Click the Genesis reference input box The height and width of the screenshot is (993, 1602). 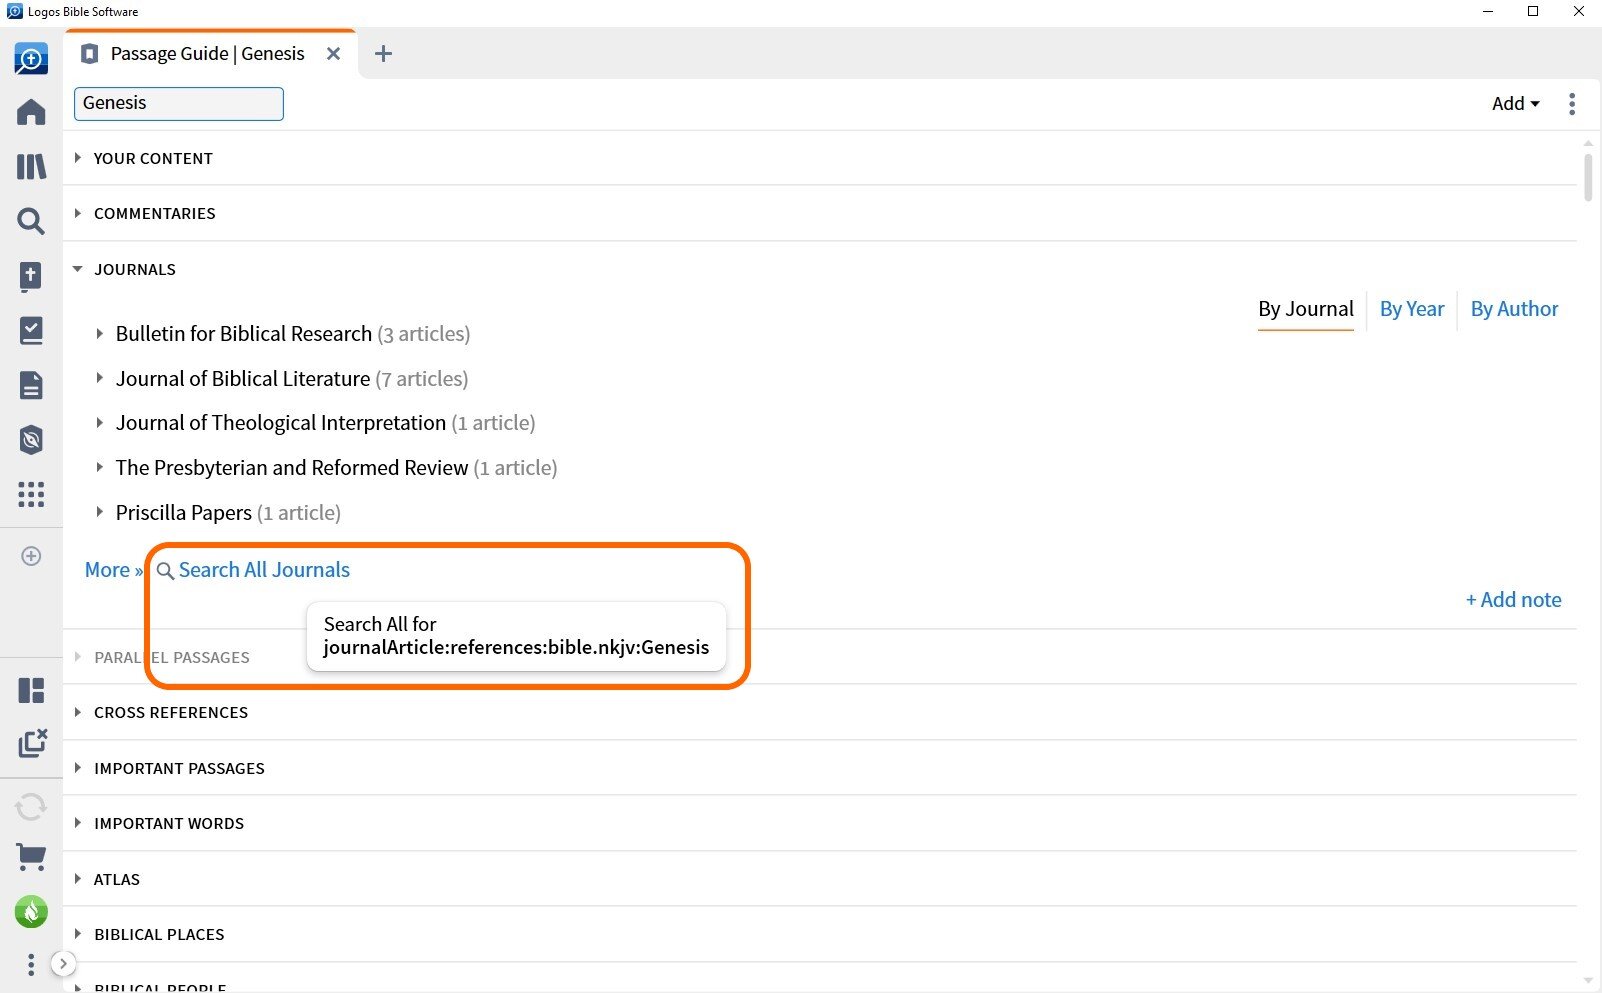[179, 104]
